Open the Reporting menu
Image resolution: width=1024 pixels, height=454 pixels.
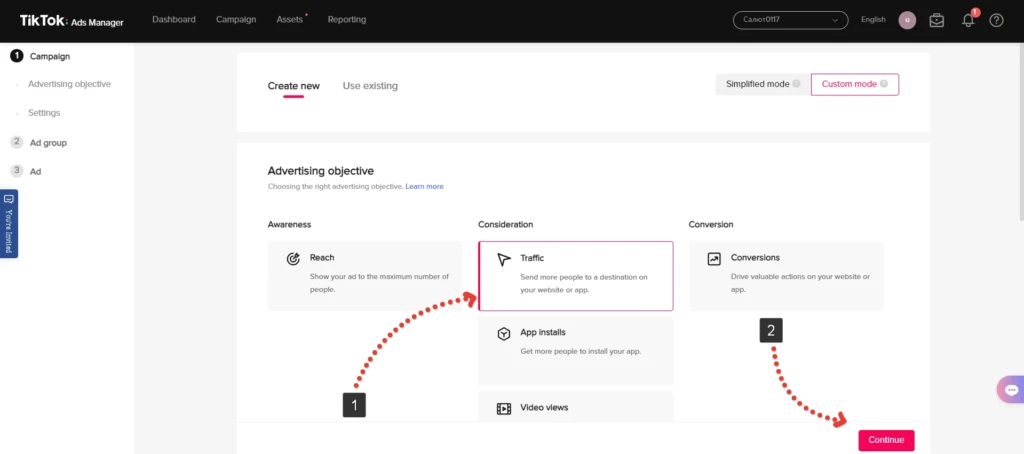click(x=347, y=20)
